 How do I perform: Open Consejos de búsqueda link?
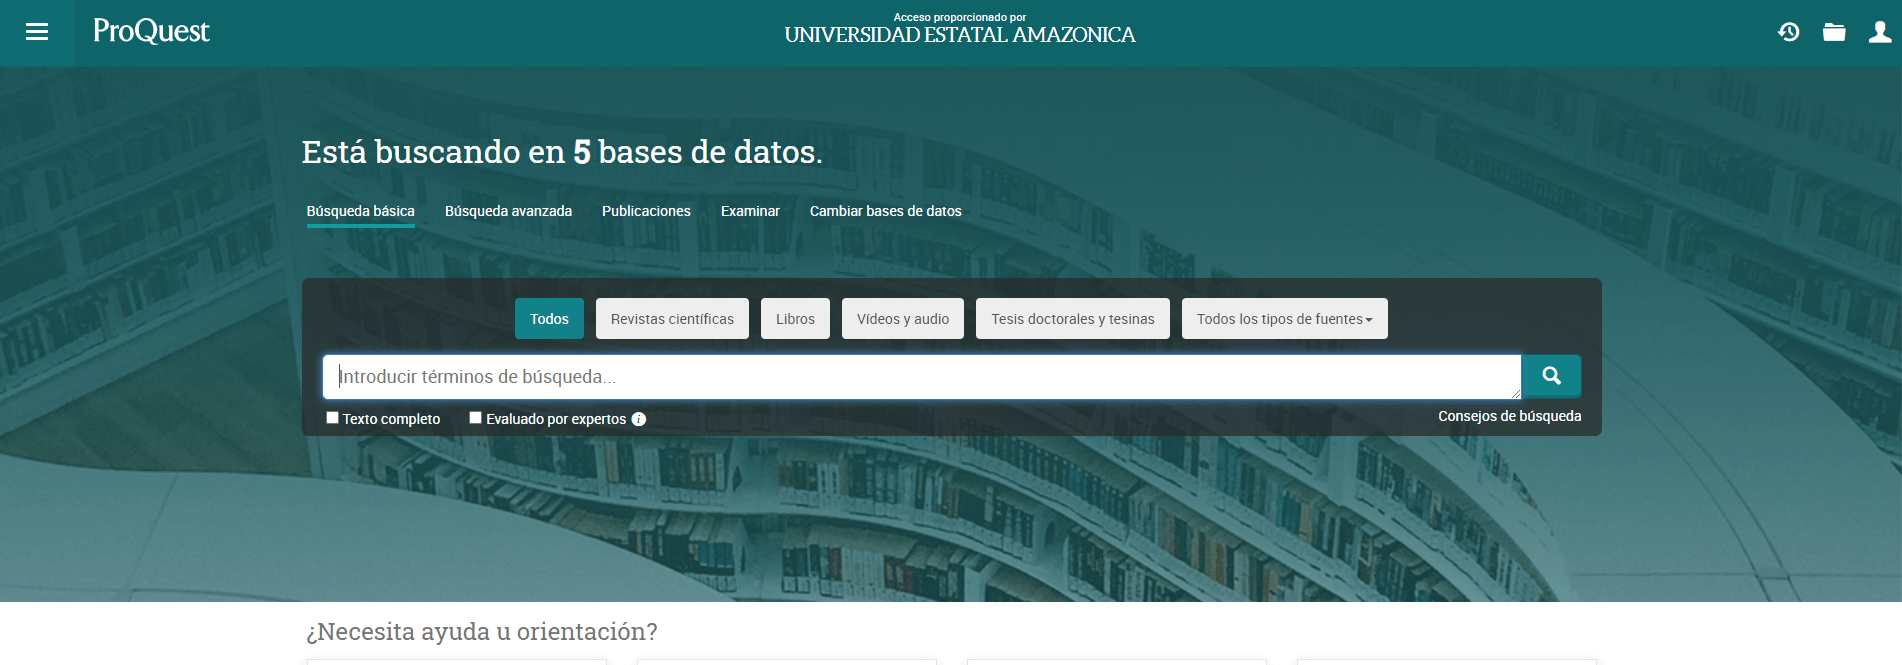click(1510, 416)
